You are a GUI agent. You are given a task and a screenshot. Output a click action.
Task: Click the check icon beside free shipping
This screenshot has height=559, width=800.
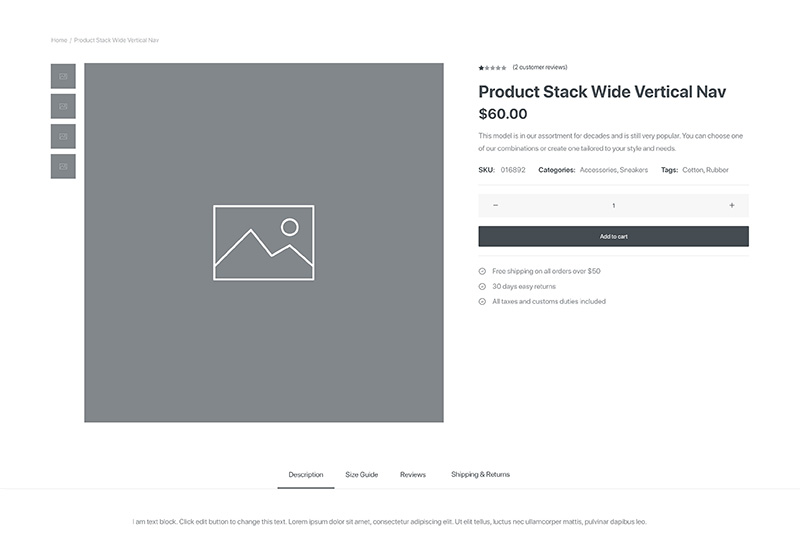pos(482,271)
